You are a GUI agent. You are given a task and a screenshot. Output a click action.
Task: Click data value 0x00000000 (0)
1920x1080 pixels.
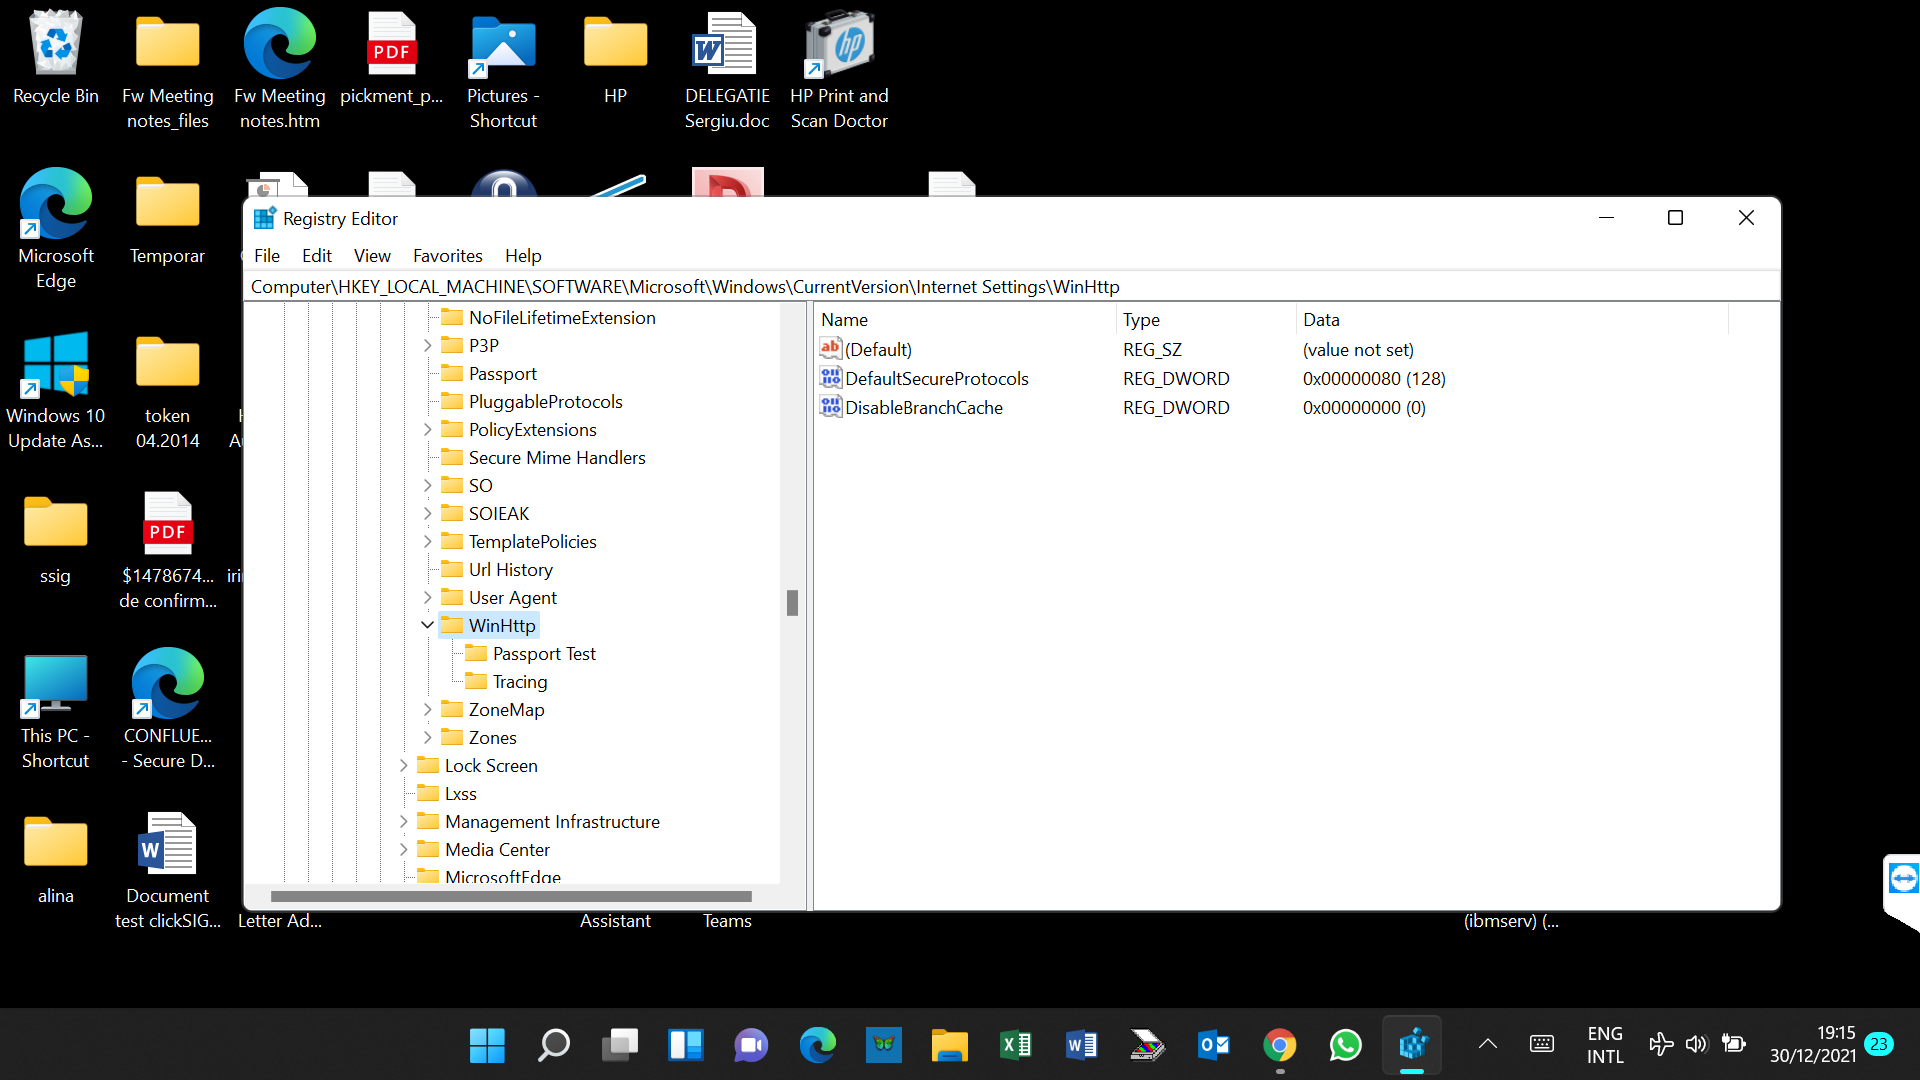coord(1364,408)
